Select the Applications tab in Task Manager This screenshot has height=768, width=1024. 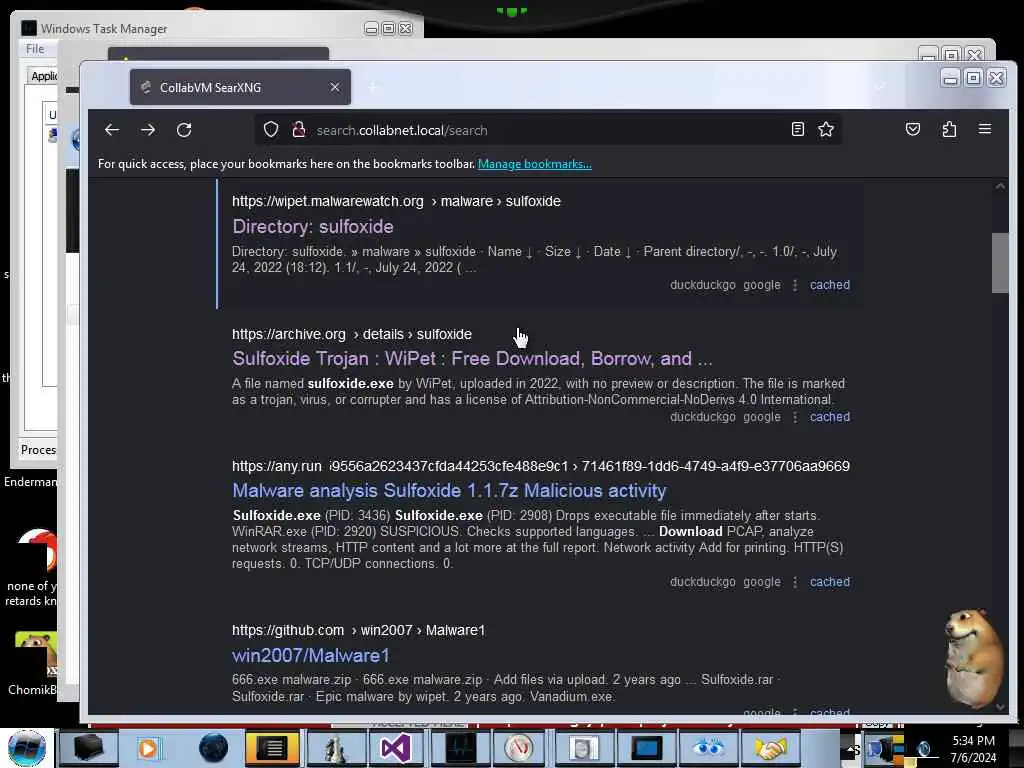pos(43,76)
